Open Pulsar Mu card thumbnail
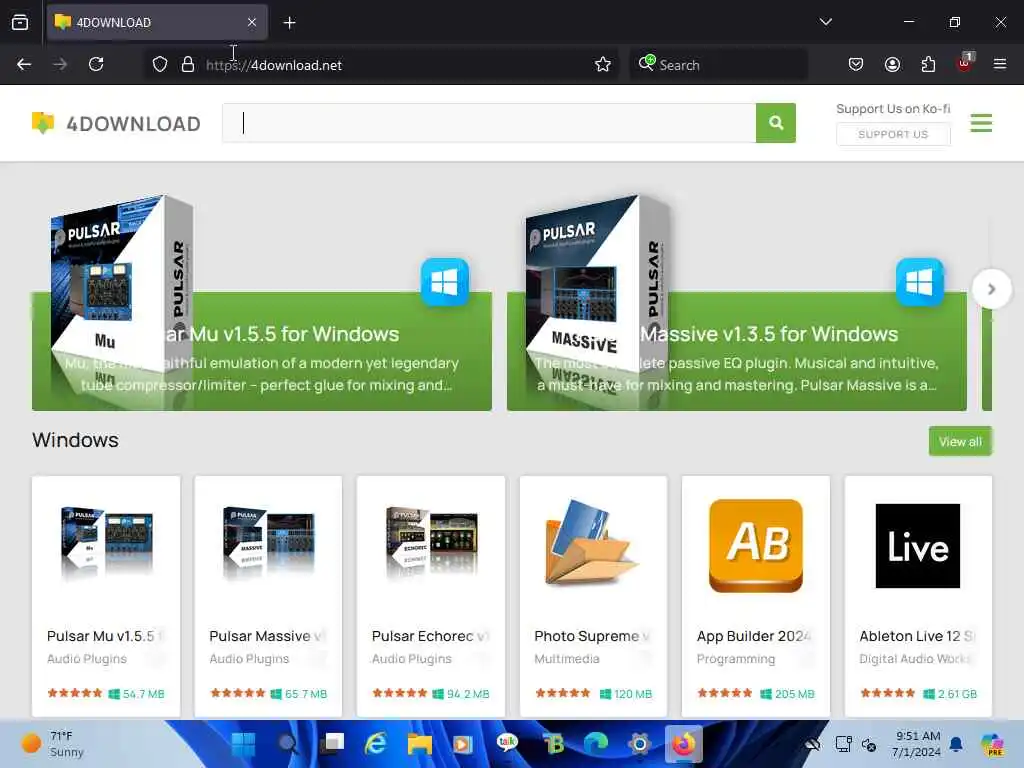Image resolution: width=1024 pixels, height=768 pixels. click(x=106, y=543)
